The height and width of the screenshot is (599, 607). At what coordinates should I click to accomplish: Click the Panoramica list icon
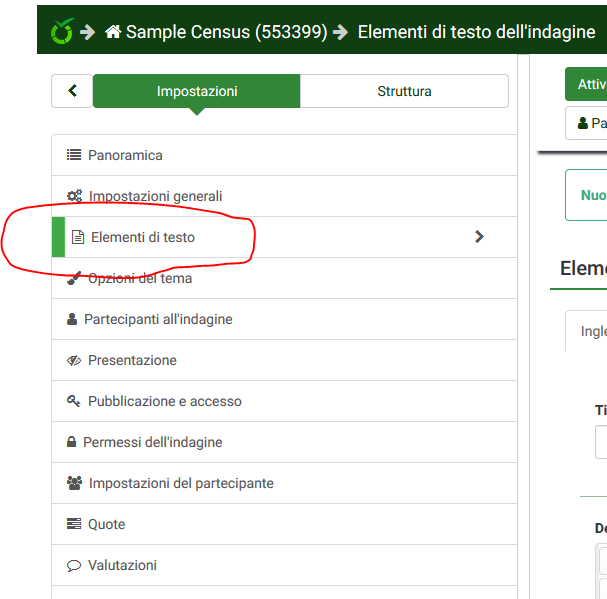[74, 155]
